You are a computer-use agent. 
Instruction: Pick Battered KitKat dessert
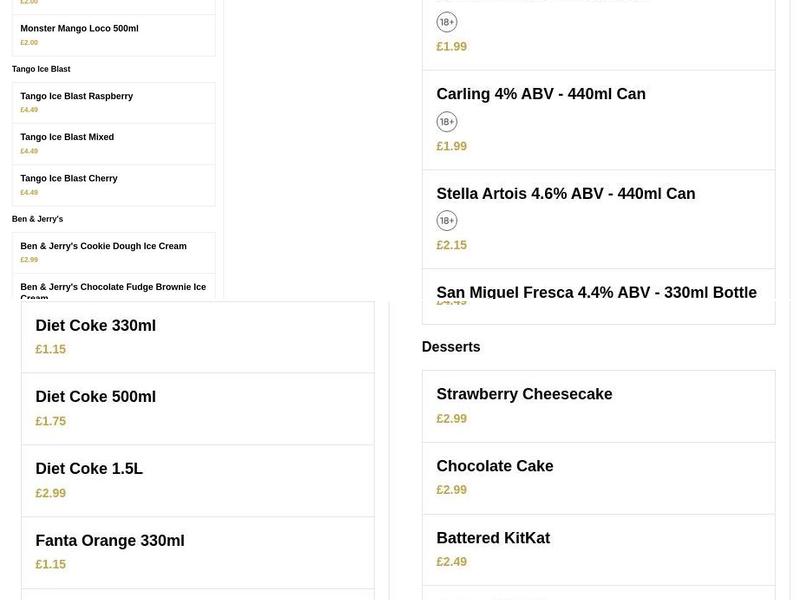(598, 549)
